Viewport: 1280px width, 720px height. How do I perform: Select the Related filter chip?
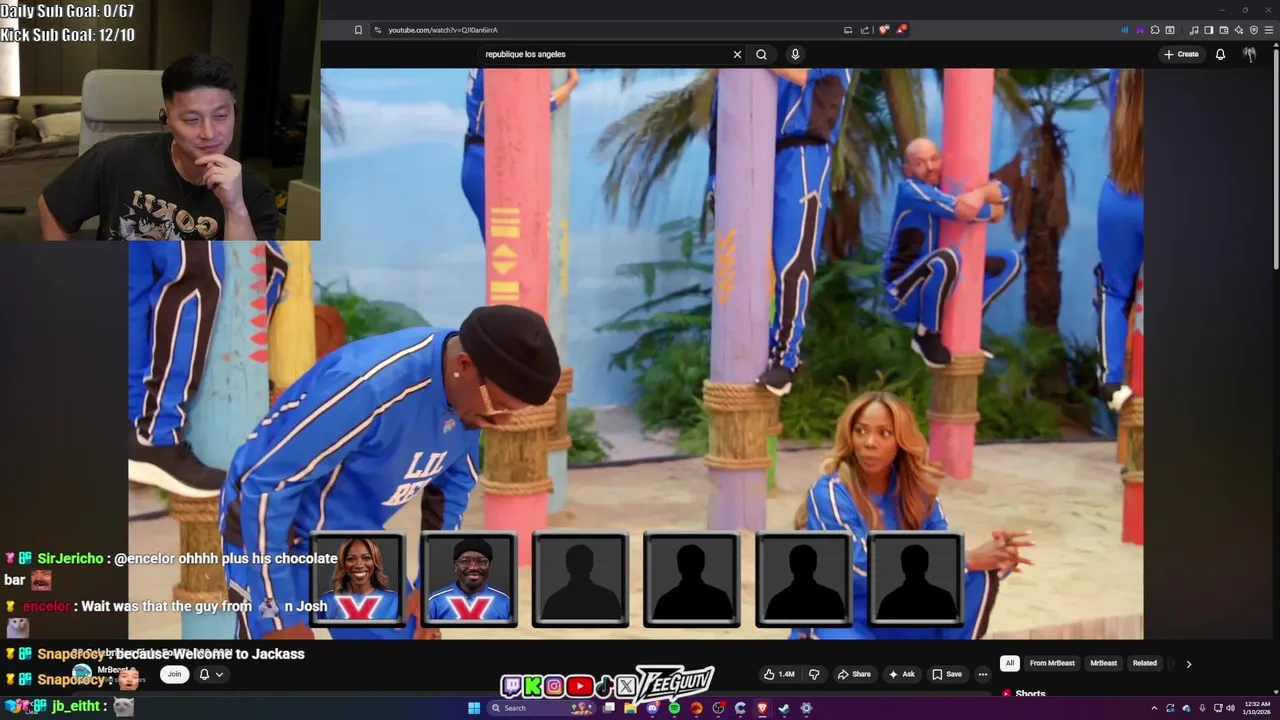tap(1145, 663)
